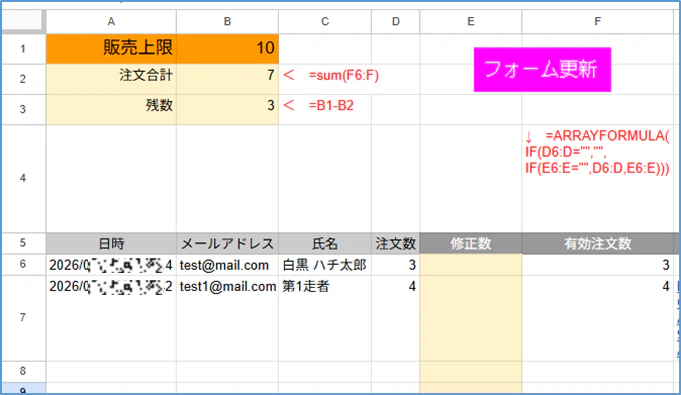The image size is (681, 395).
Task: Click the select-all corner box
Action: pos(23,21)
